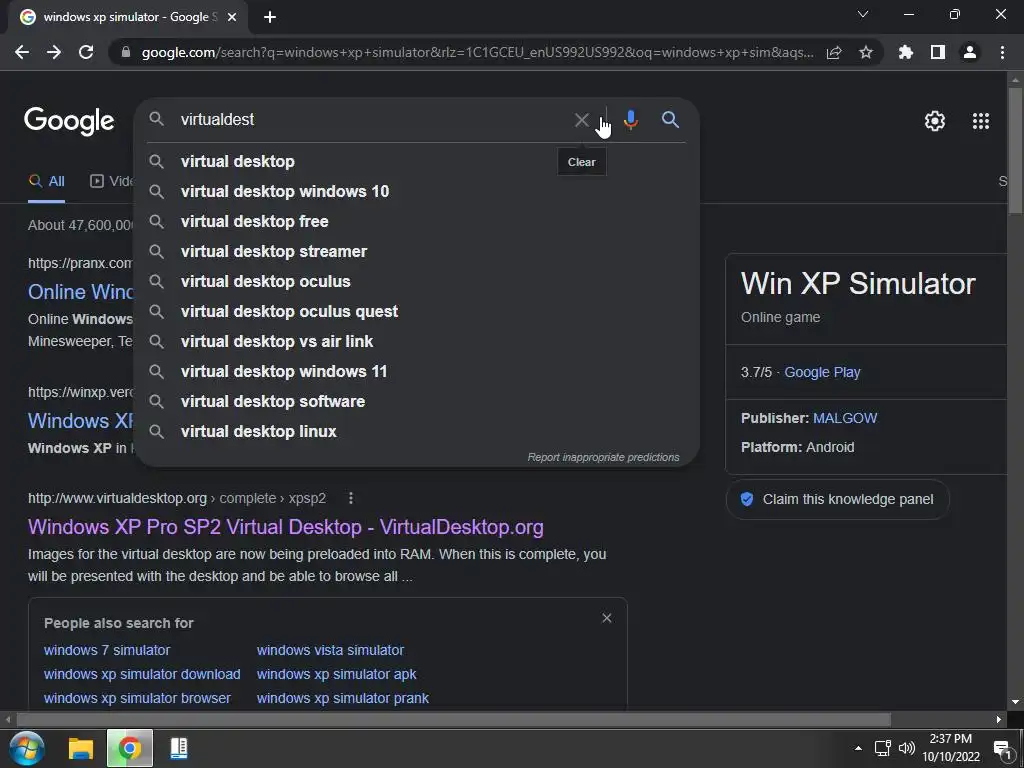This screenshot has height=768, width=1024.
Task: Click the horizontal scrollbar right arrow
Action: (999, 719)
